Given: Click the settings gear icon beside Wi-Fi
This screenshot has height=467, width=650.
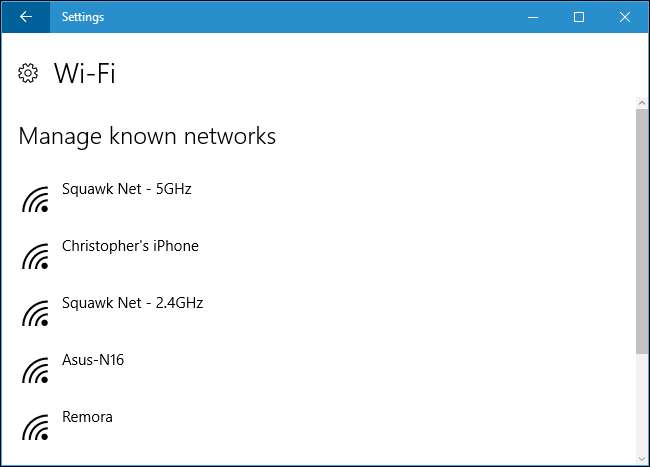Looking at the screenshot, I should (x=28, y=73).
